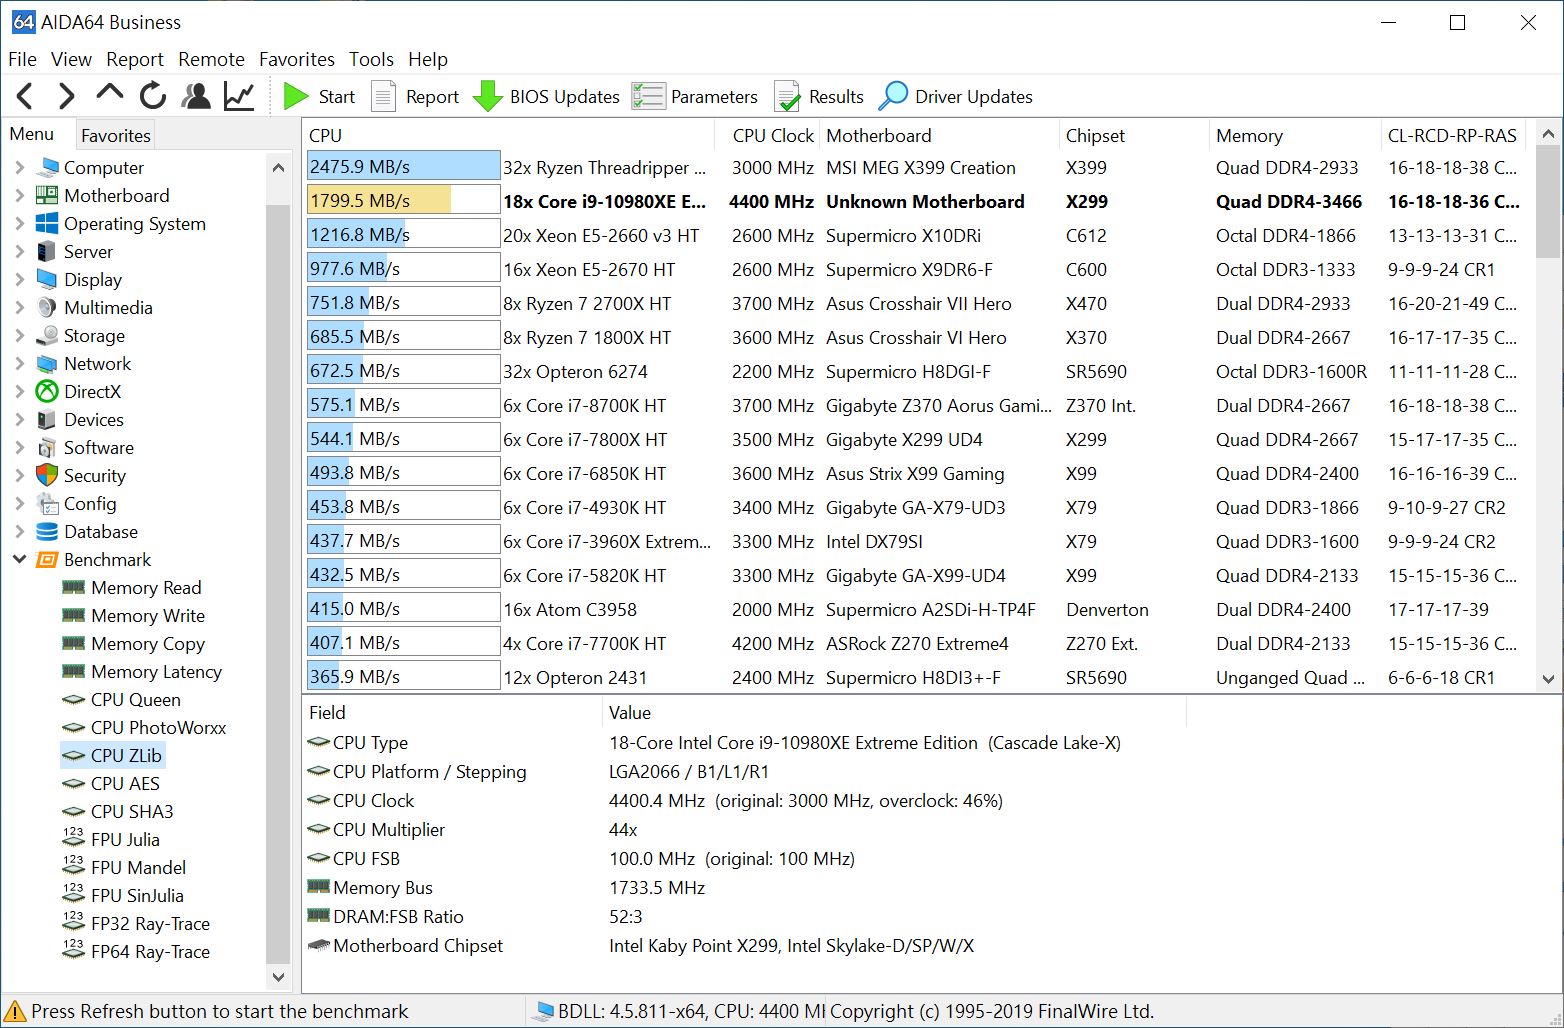Open the user management icon
The image size is (1564, 1028).
(x=196, y=96)
